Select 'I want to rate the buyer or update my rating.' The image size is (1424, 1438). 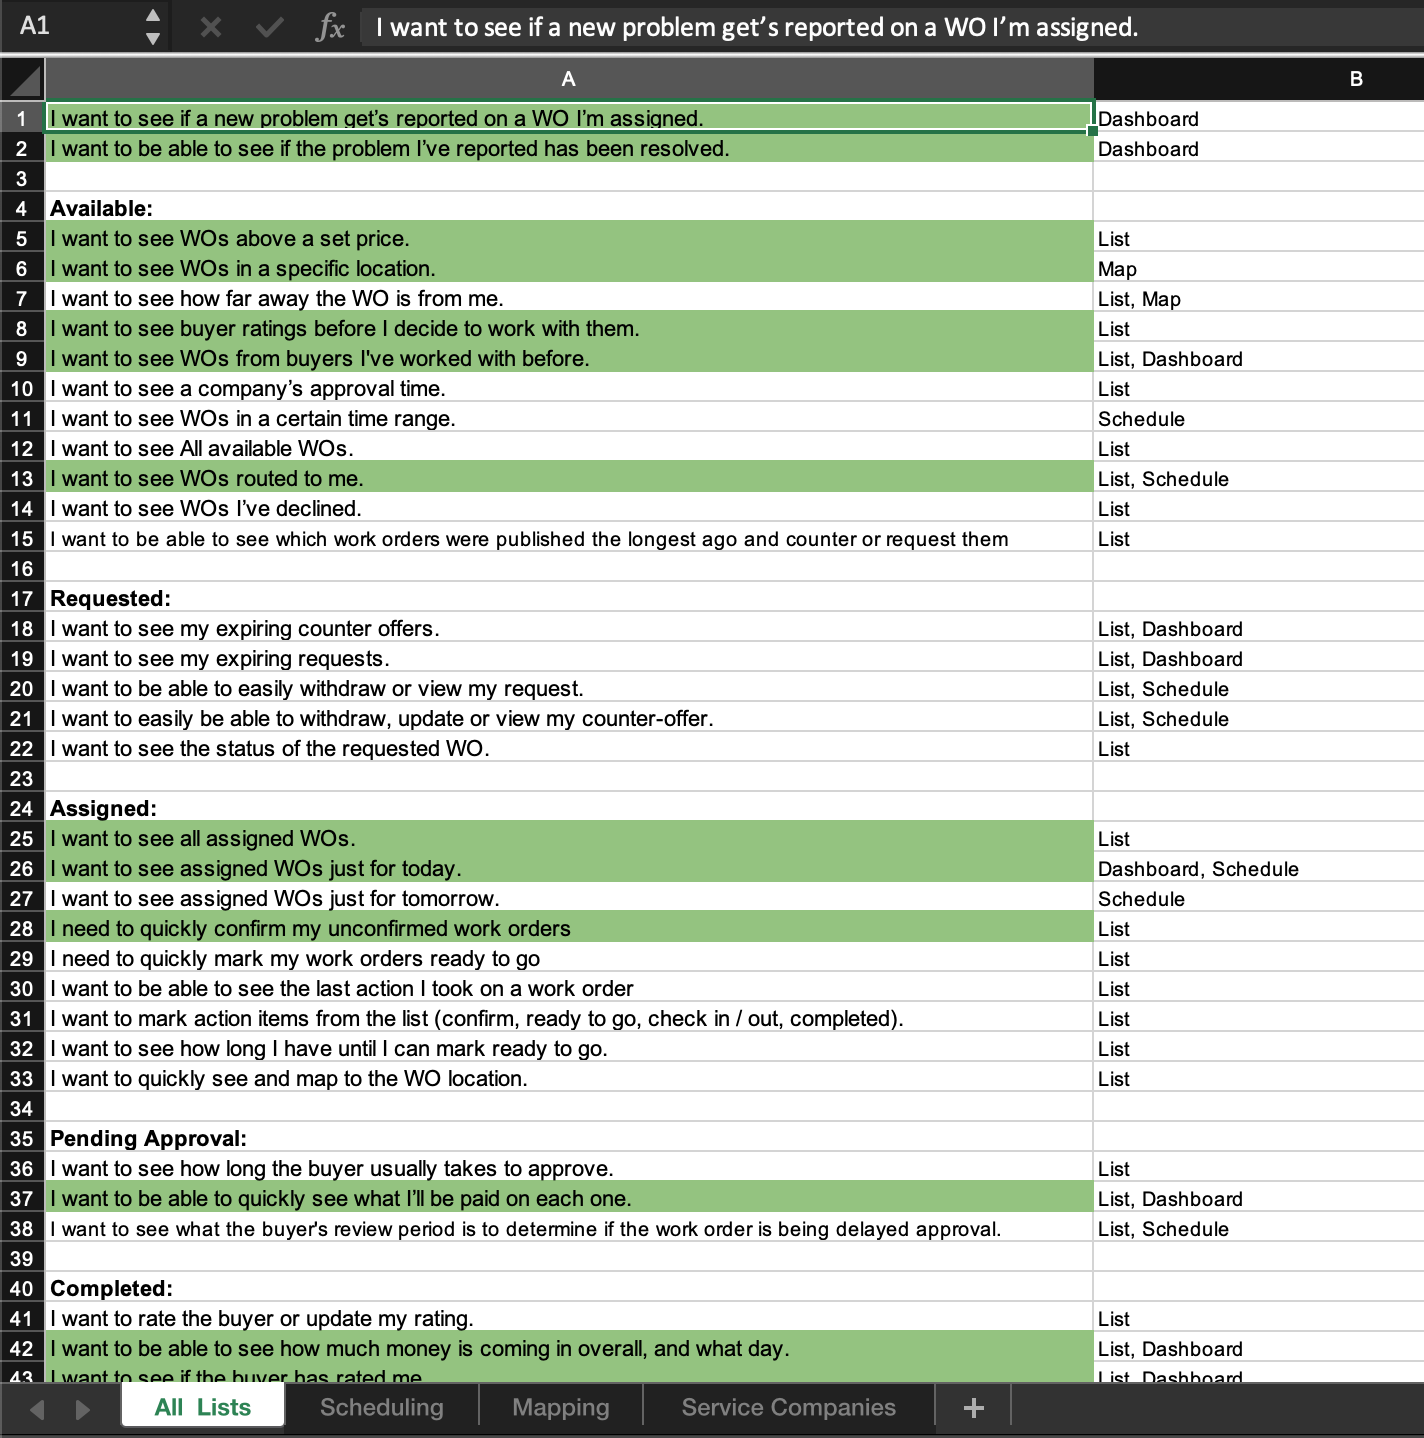569,1318
